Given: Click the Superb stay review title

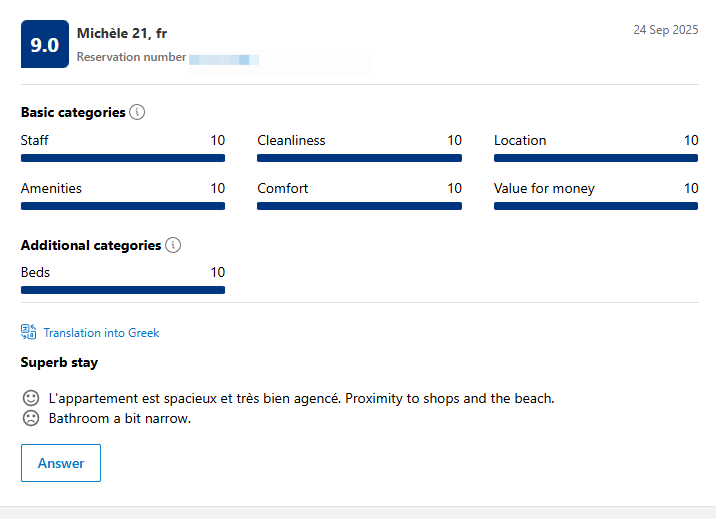Looking at the screenshot, I should click(59, 362).
